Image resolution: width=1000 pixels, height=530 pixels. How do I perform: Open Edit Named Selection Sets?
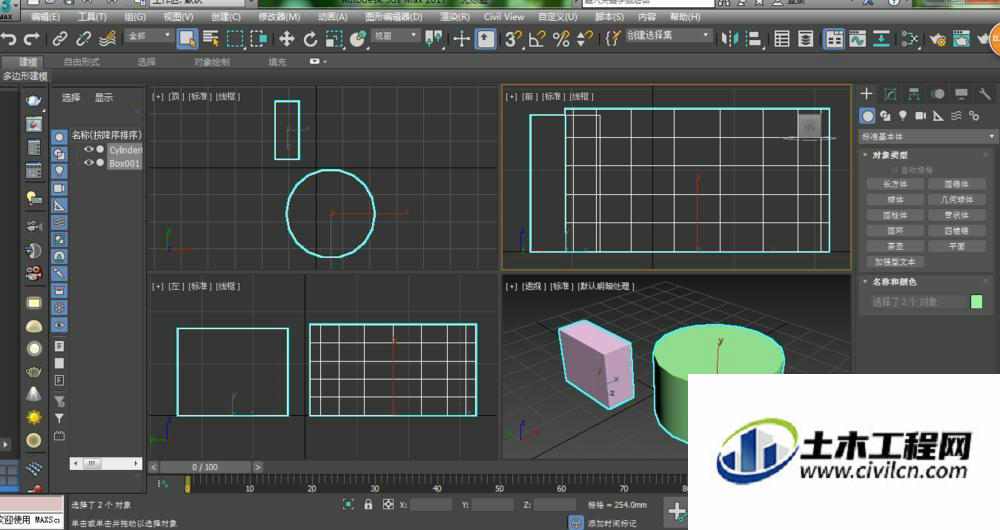coord(612,39)
